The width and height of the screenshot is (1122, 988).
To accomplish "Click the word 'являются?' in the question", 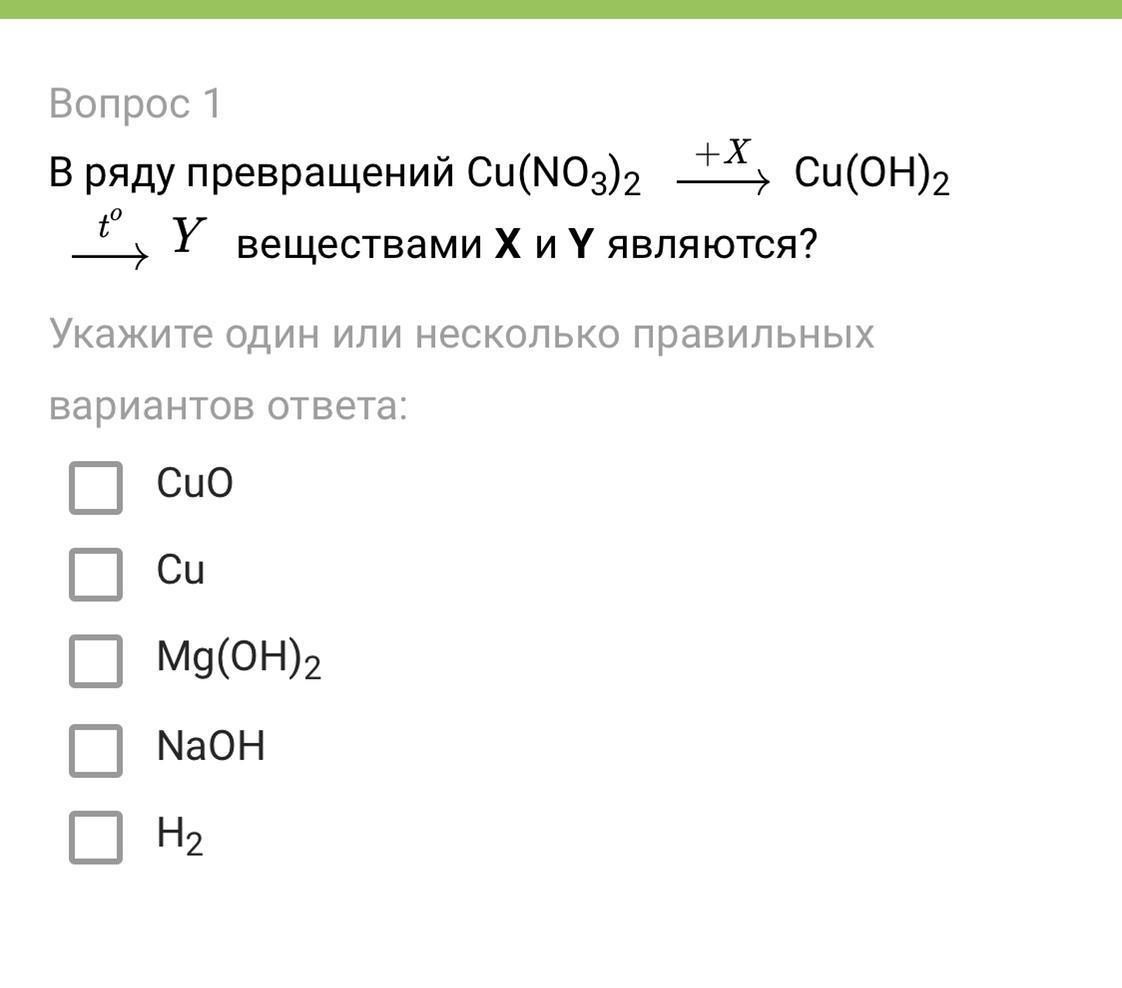I will coord(712,245).
